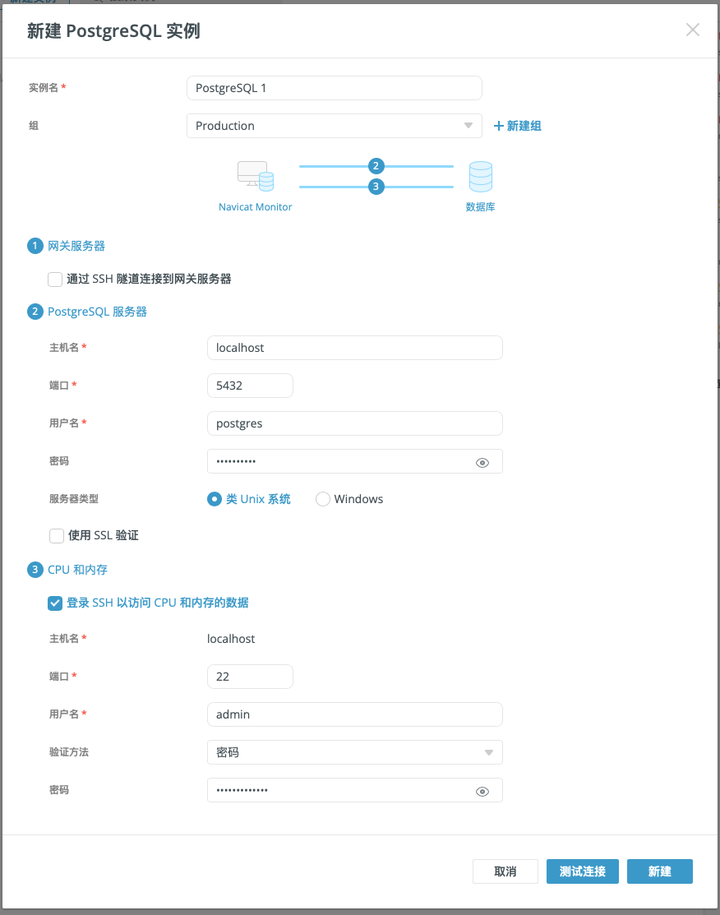Open the 组 Production dropdown
This screenshot has width=720, height=915.
point(334,126)
